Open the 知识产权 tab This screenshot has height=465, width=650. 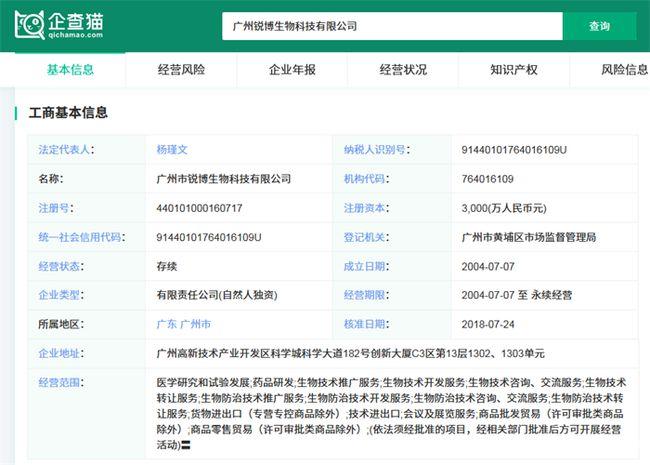click(514, 70)
